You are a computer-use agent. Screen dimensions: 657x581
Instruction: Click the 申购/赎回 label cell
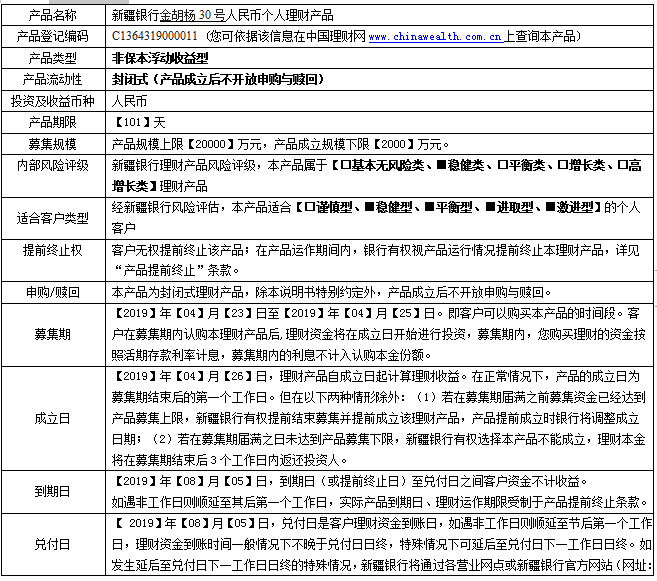click(x=53, y=292)
